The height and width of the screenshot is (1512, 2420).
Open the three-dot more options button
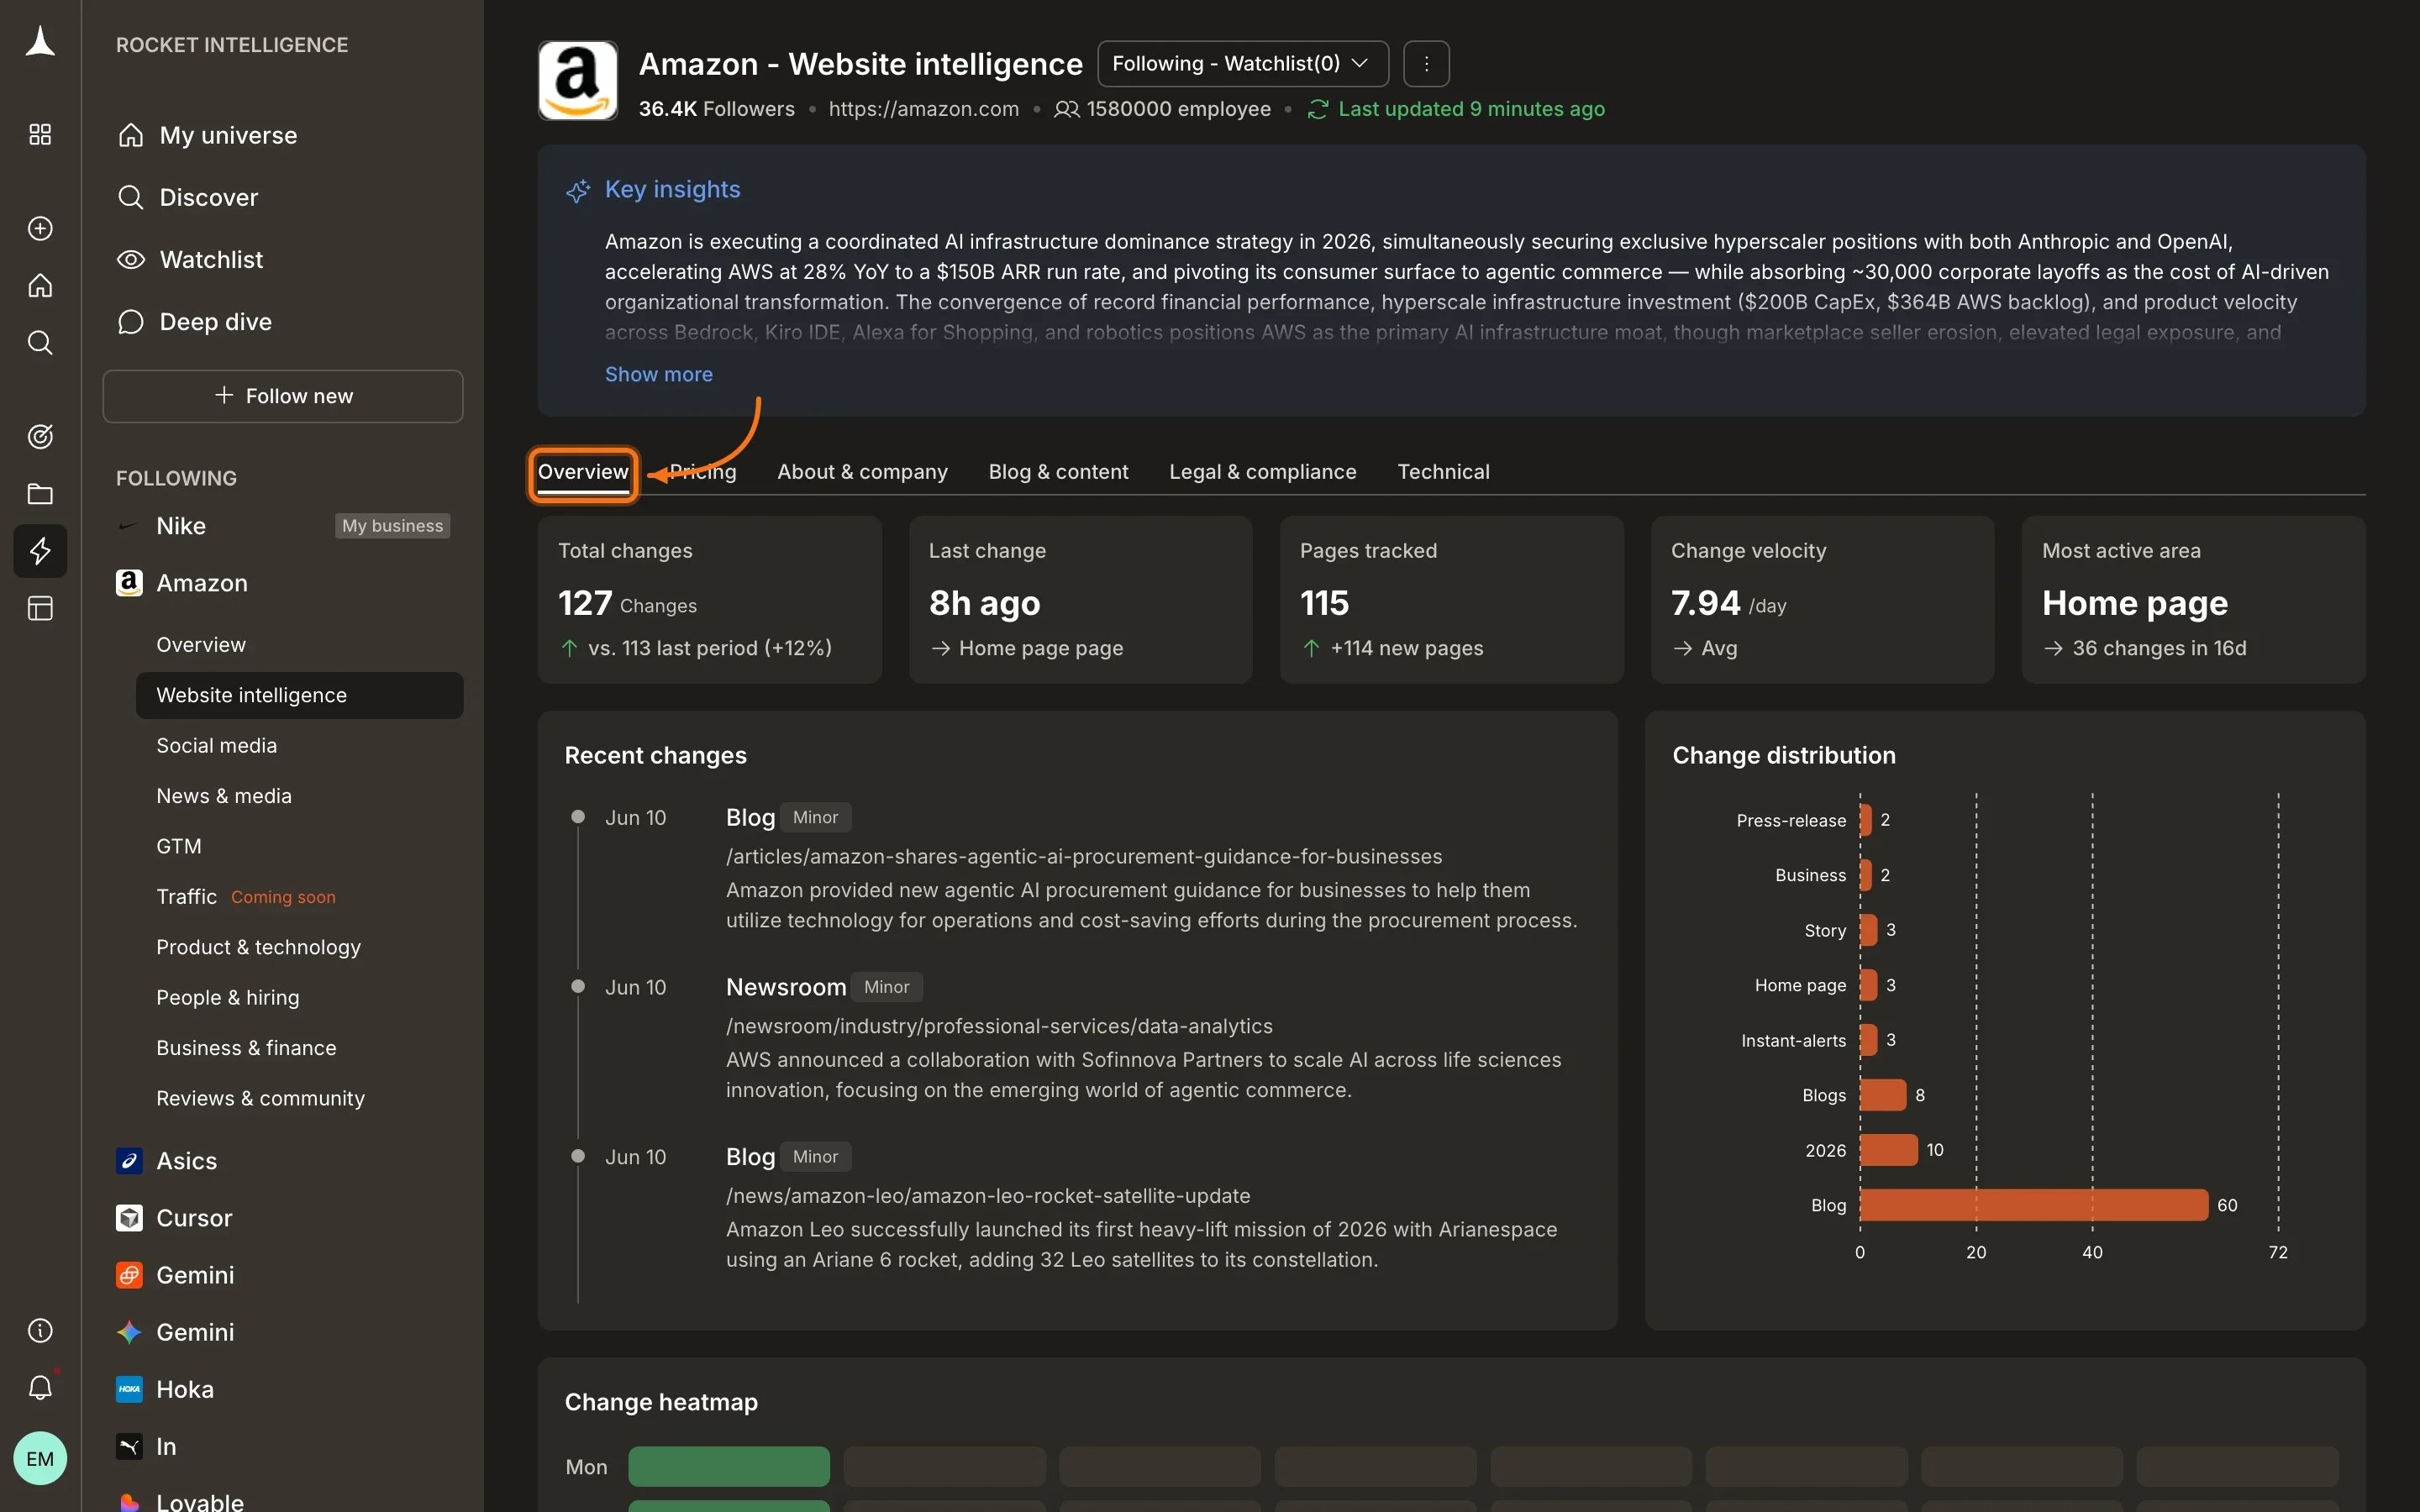[x=1426, y=64]
